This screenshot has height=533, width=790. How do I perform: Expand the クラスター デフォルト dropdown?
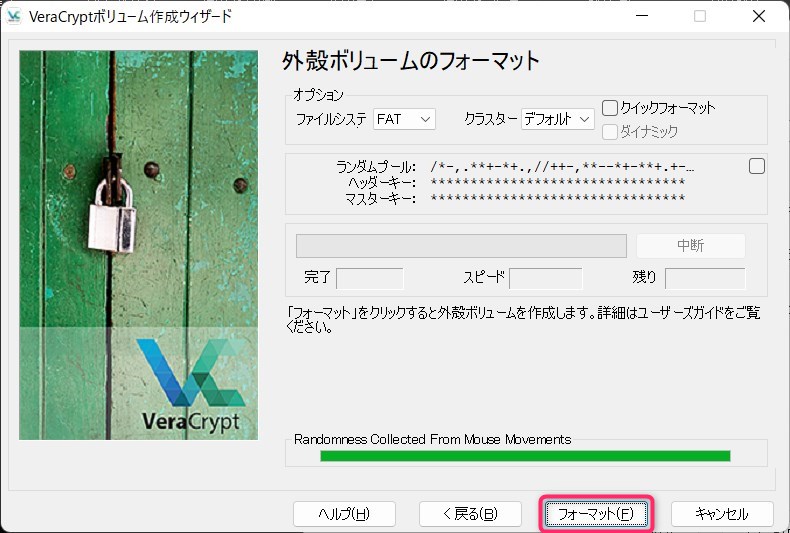[x=558, y=119]
